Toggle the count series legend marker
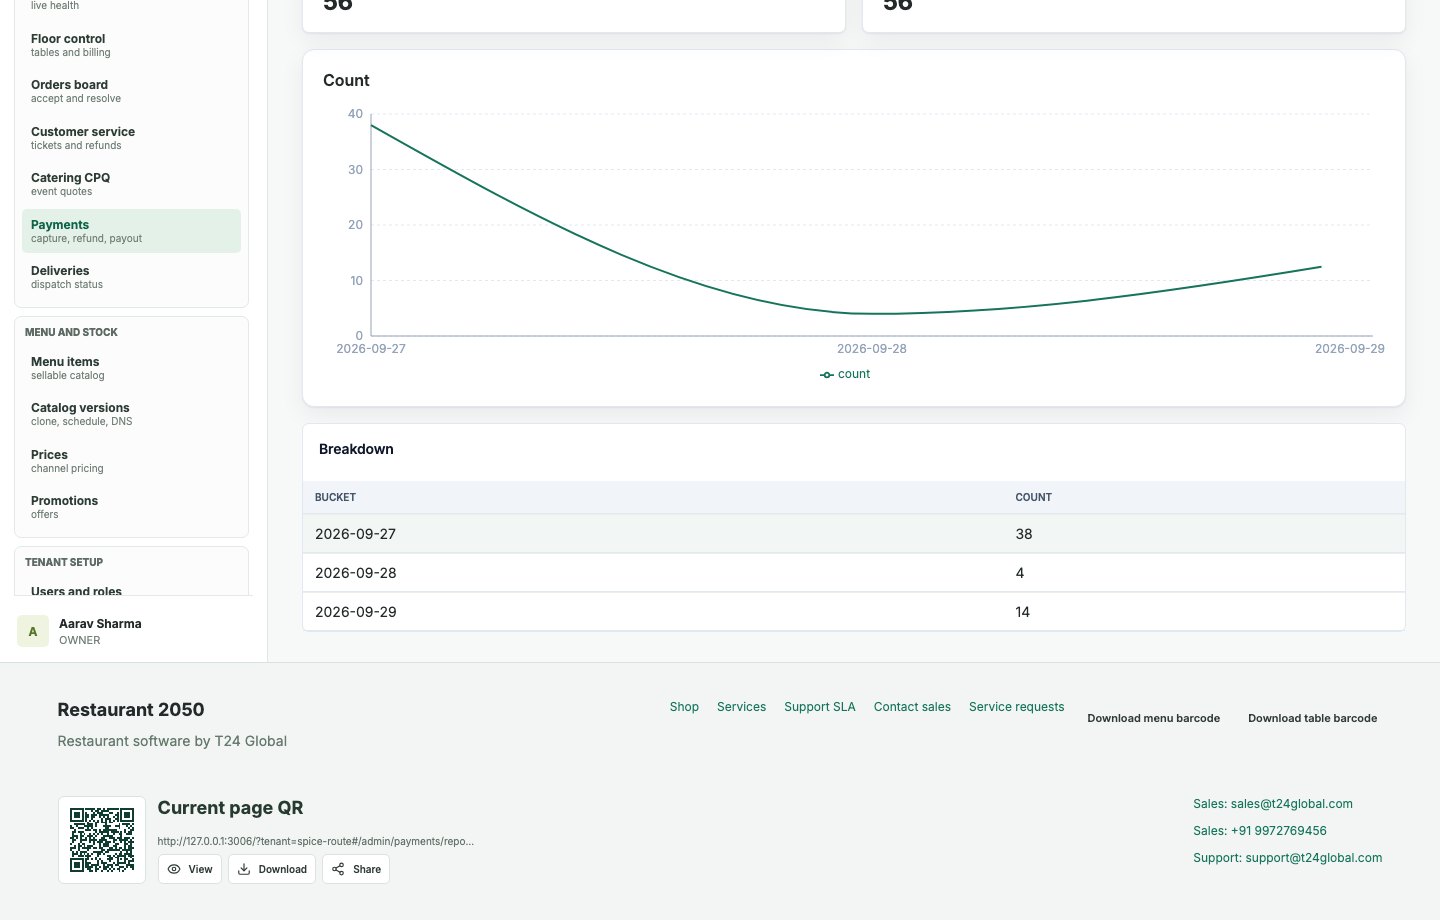 pos(827,375)
